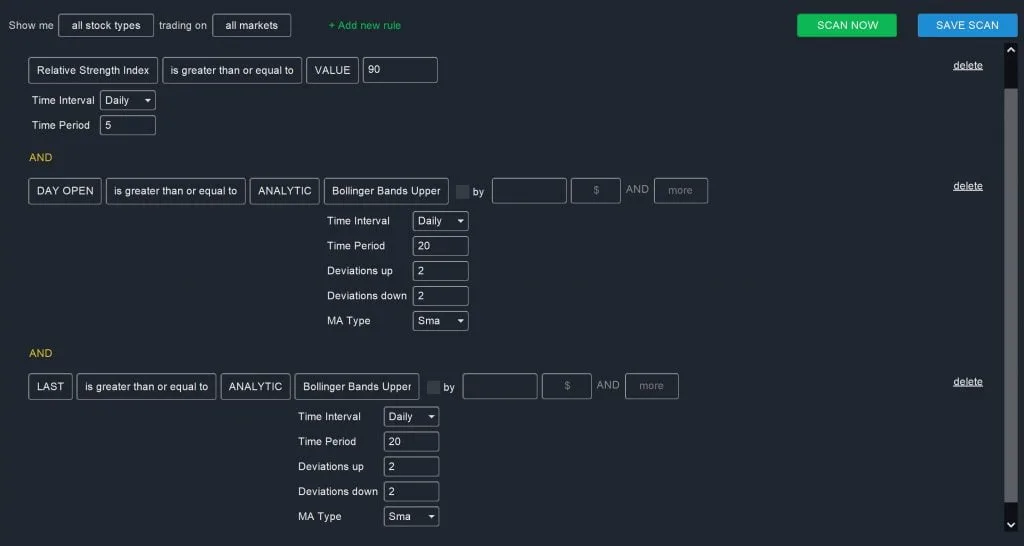Expand MA Type dropdown in LAST rule
This screenshot has width=1024, height=546.
411,516
